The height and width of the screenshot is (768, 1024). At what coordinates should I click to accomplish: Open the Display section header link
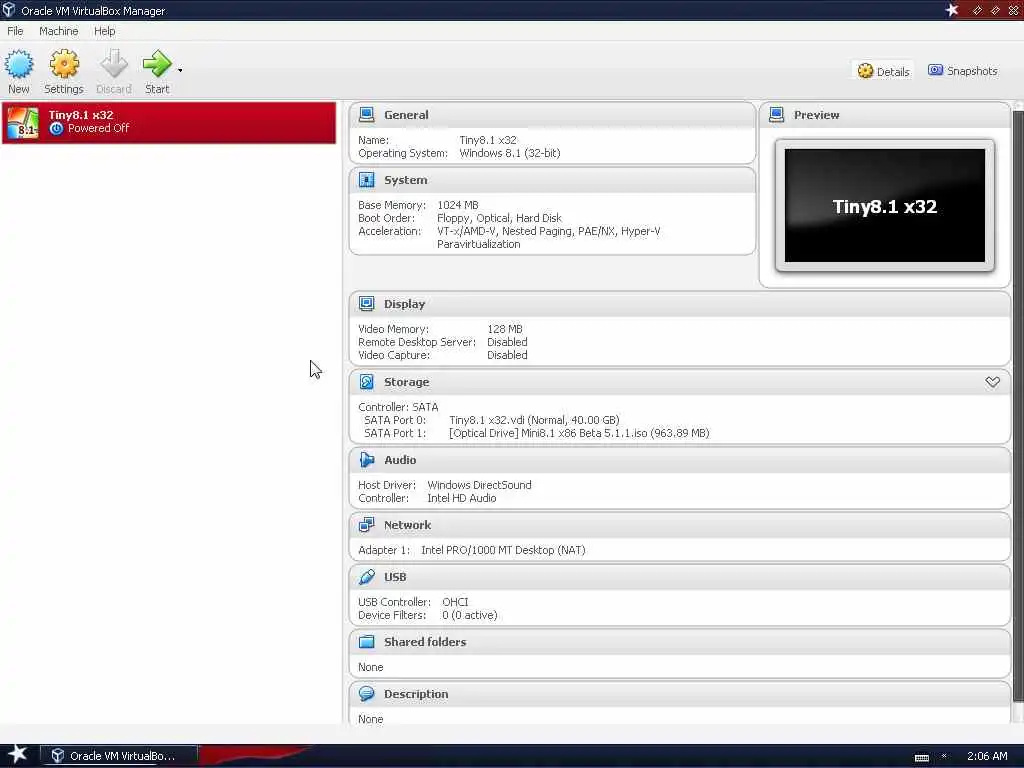pyautogui.click(x=404, y=304)
